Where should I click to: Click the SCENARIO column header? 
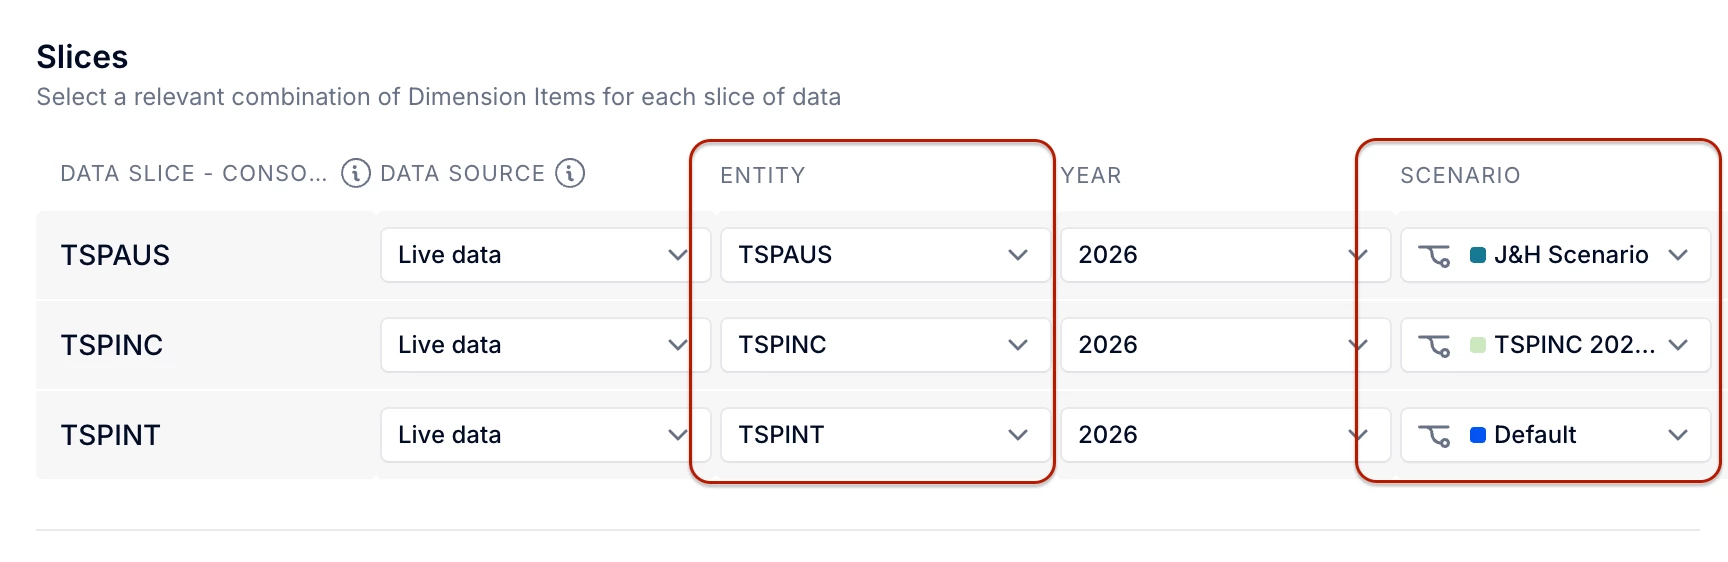tap(1460, 176)
